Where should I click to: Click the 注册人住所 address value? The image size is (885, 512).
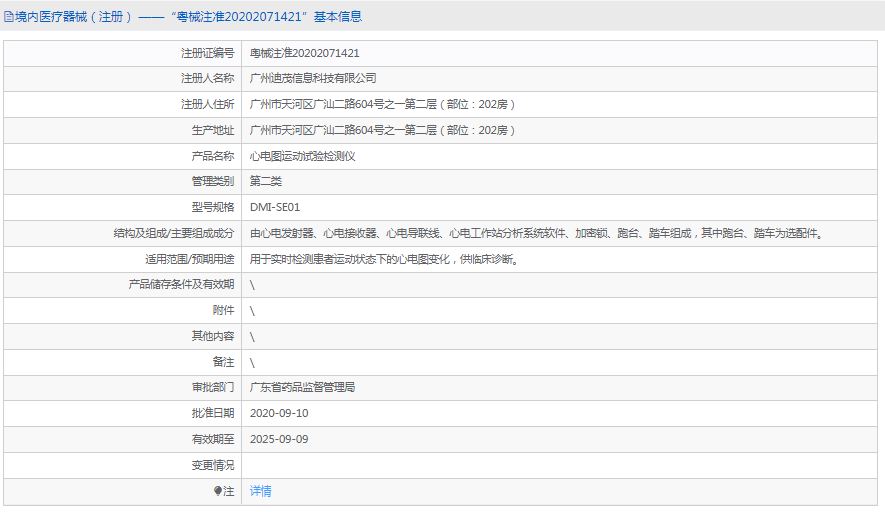tap(382, 104)
